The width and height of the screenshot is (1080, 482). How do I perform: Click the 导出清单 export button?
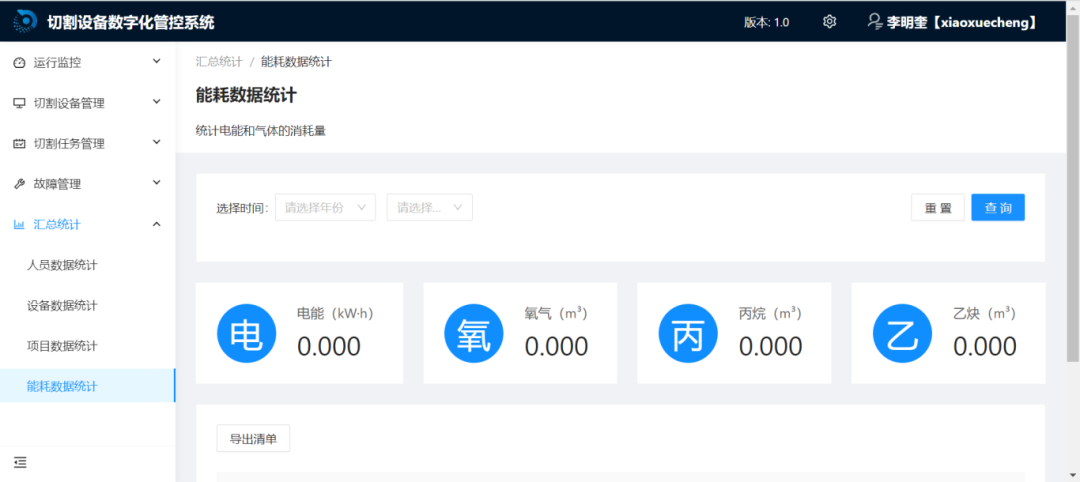(253, 439)
